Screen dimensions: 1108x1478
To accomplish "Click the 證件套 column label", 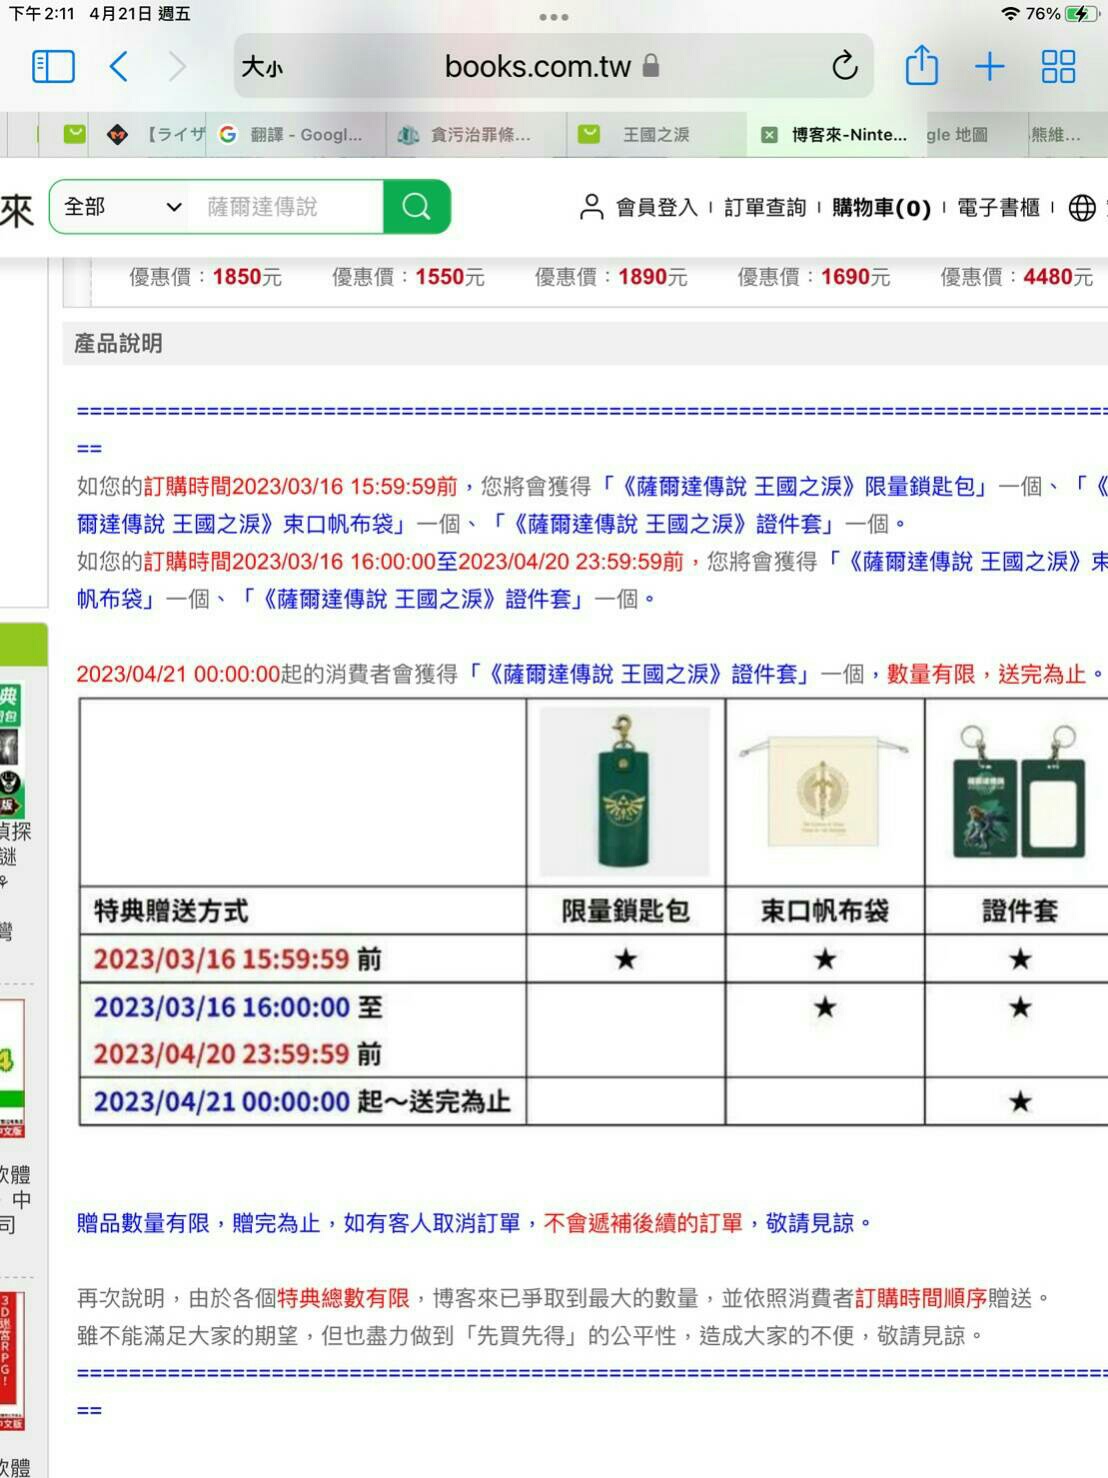I will point(1019,911).
